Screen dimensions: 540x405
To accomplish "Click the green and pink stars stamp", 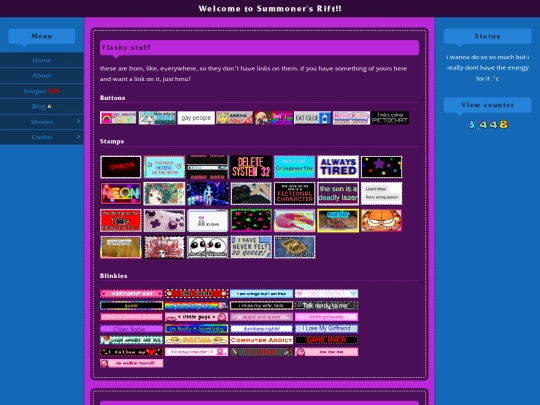I will pos(251,220).
